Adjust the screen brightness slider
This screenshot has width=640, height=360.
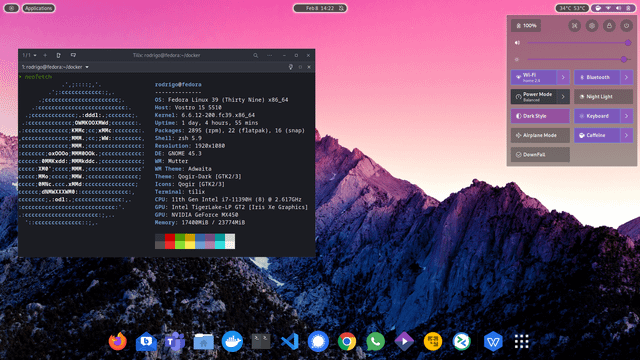point(579,60)
